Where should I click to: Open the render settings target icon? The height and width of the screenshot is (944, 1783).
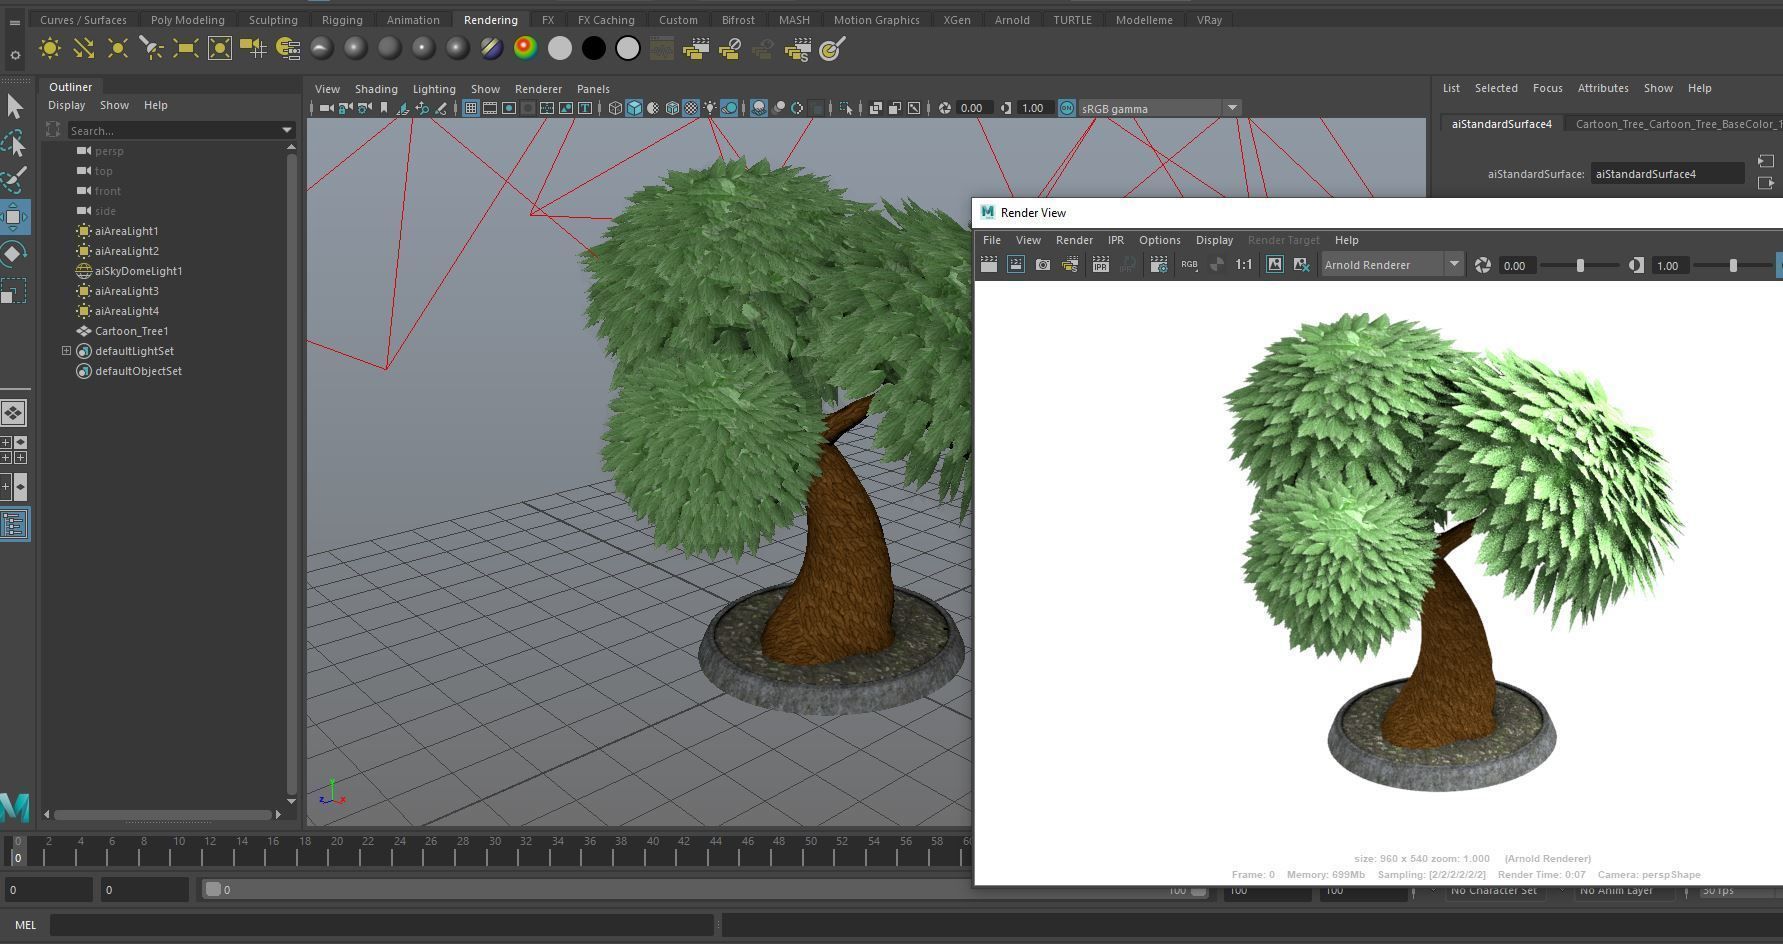tap(832, 48)
